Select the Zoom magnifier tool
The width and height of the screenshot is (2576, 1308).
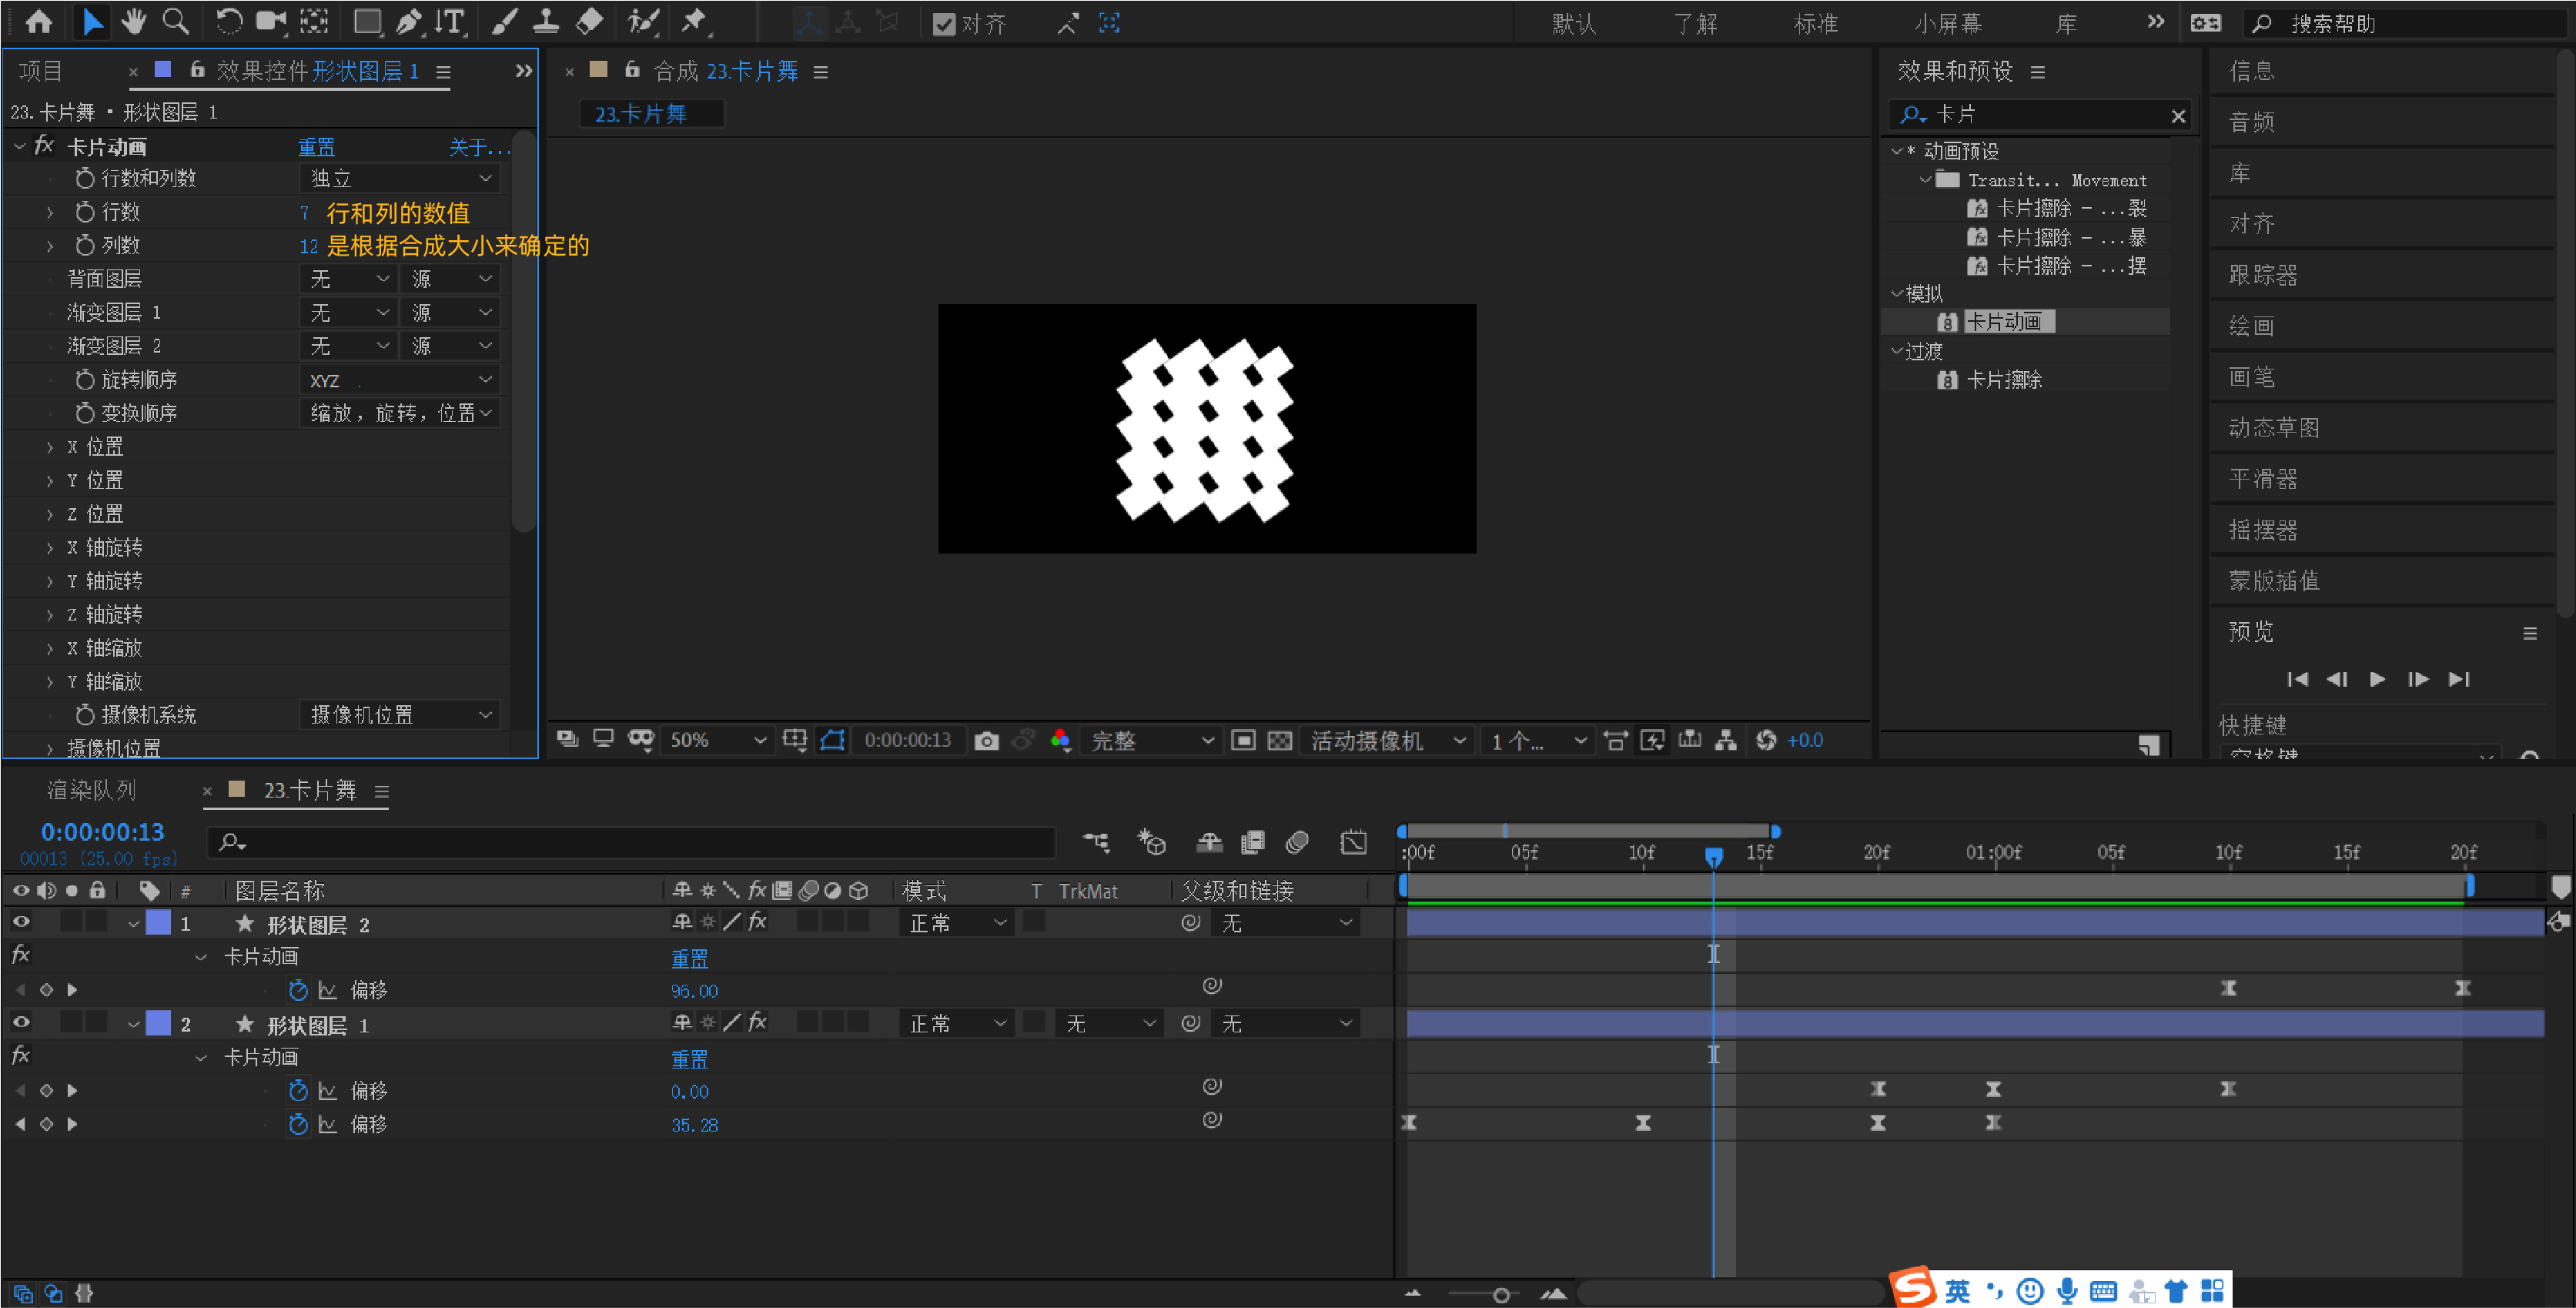[x=176, y=22]
